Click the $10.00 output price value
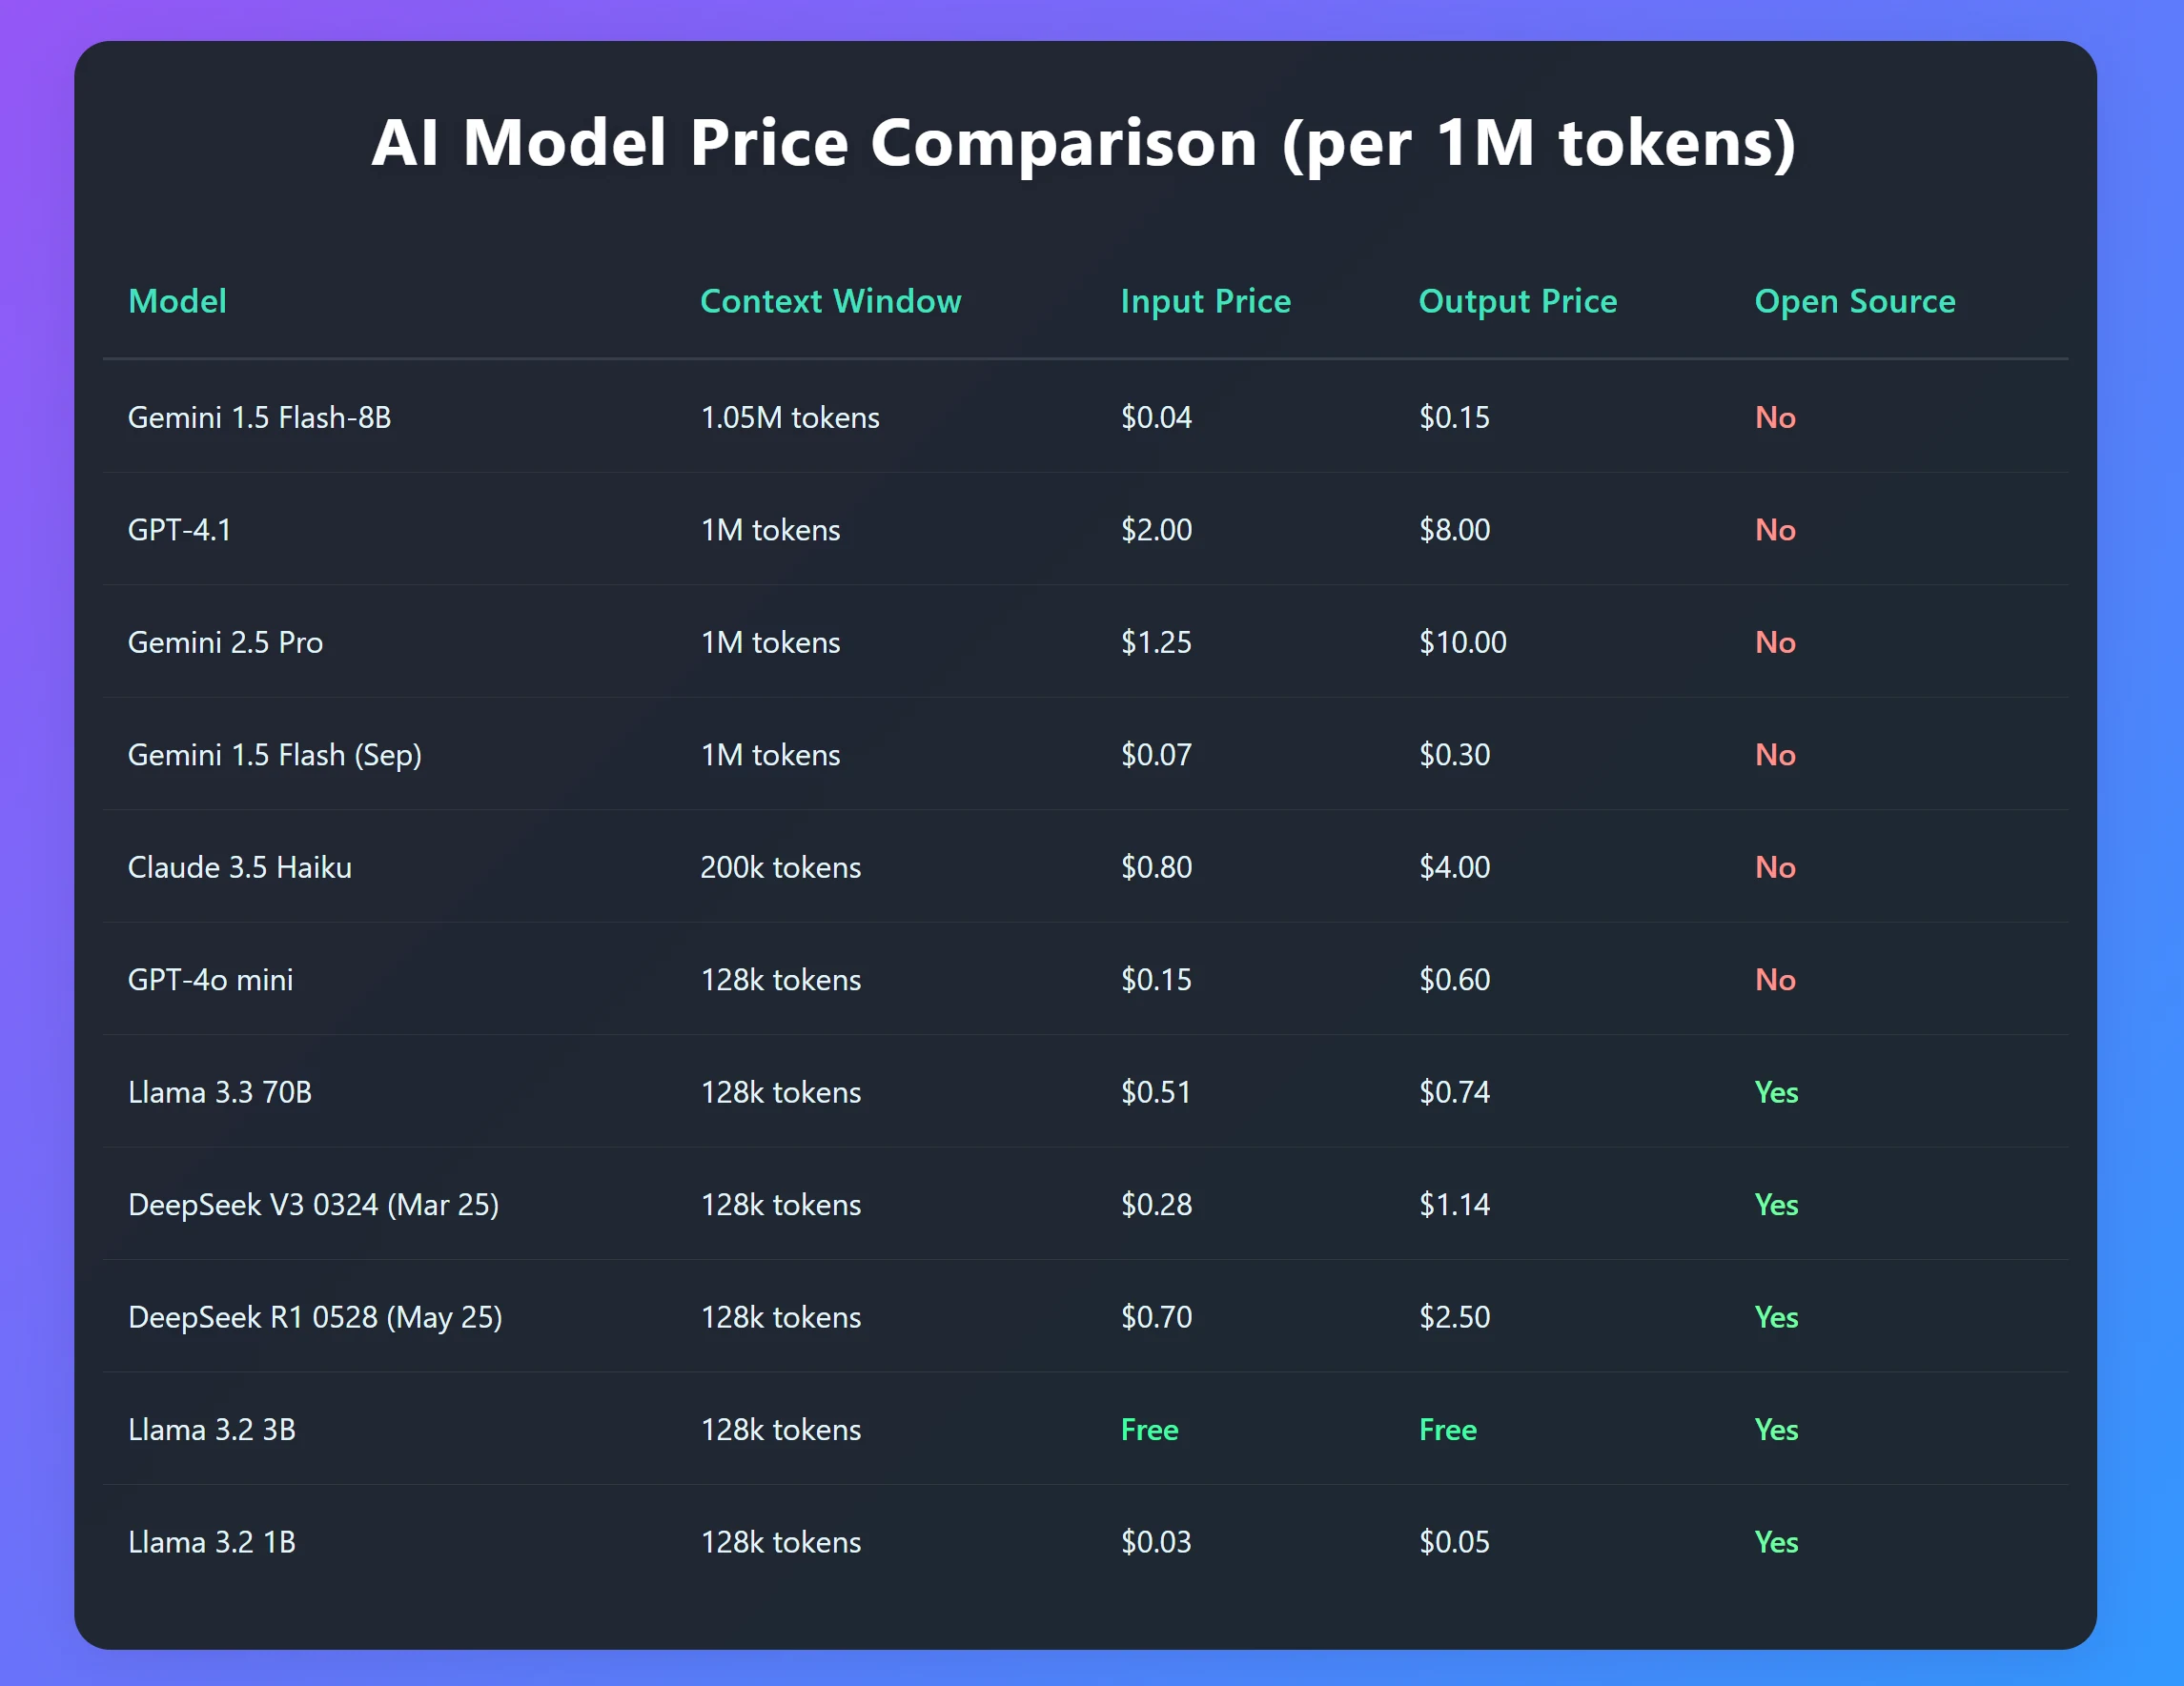Image resolution: width=2184 pixels, height=1686 pixels. (1462, 642)
